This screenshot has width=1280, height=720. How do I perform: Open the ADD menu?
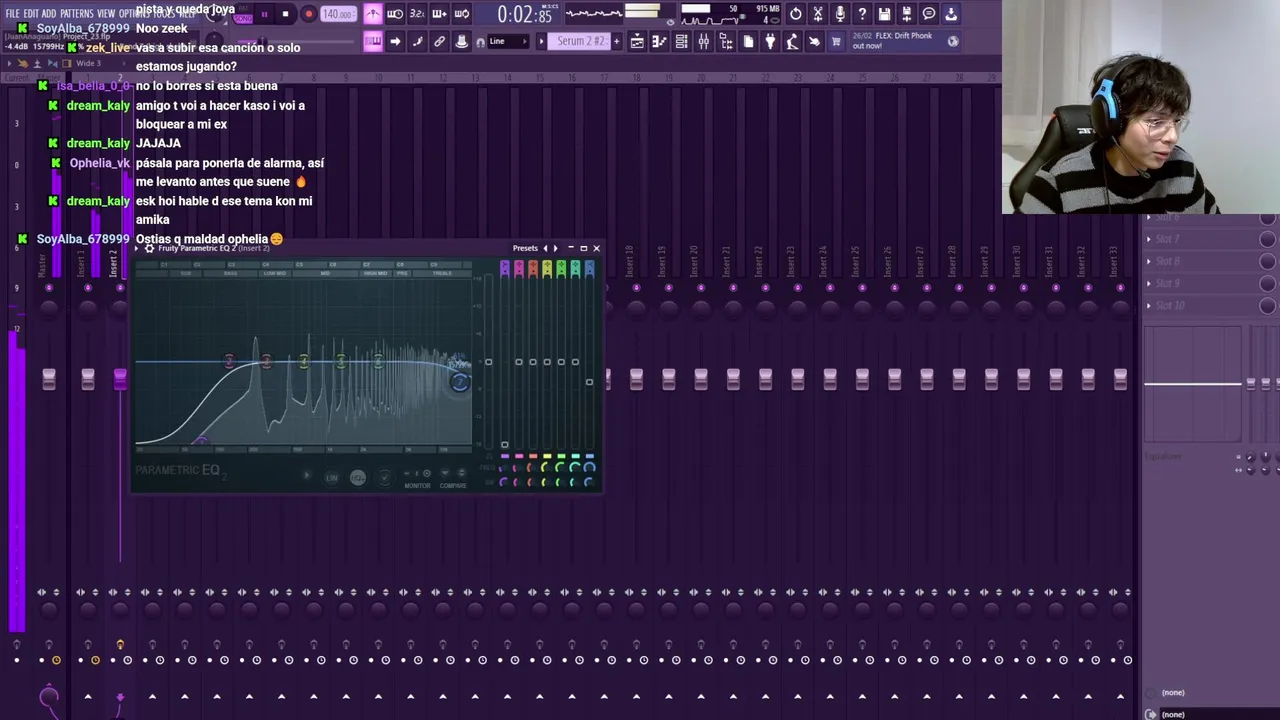49,14
